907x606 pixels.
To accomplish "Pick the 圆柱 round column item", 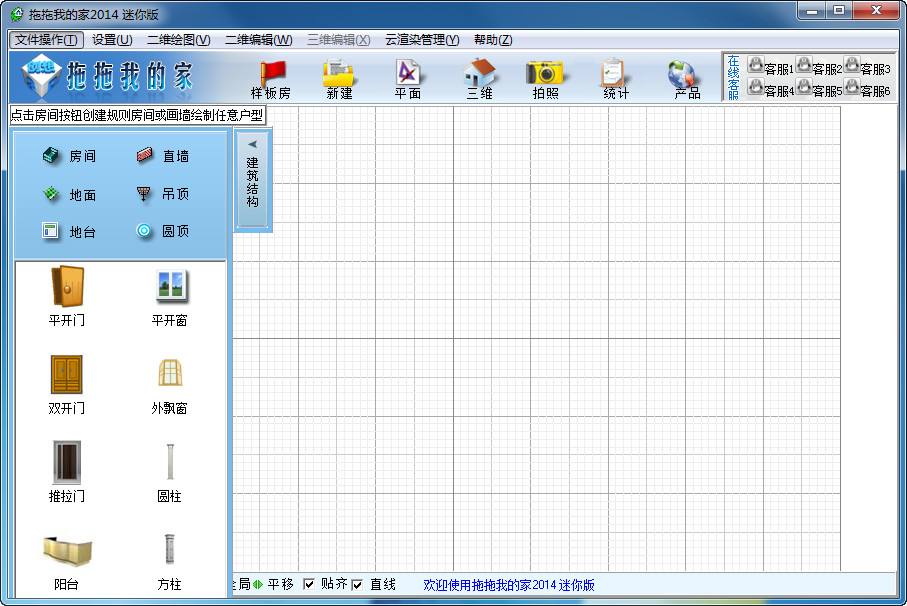I will (169, 472).
